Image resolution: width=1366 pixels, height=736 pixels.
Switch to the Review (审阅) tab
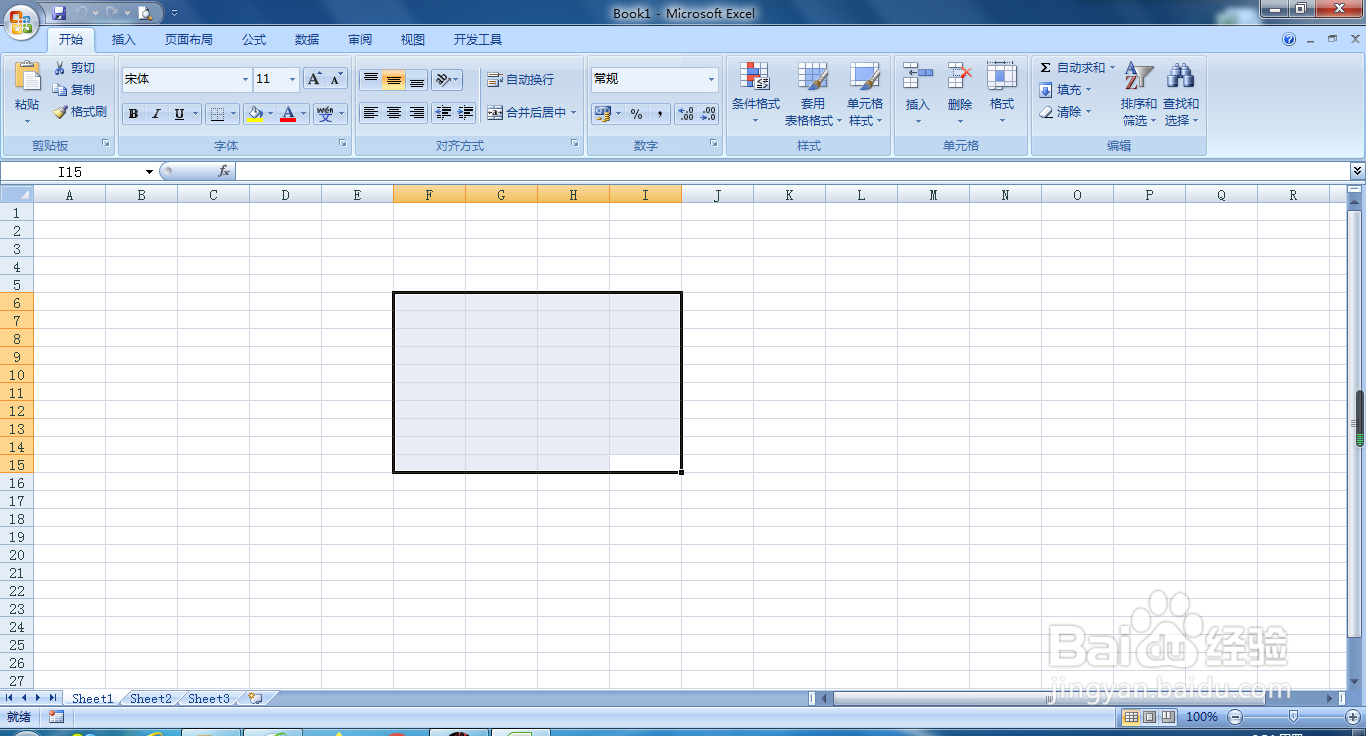tap(360, 40)
